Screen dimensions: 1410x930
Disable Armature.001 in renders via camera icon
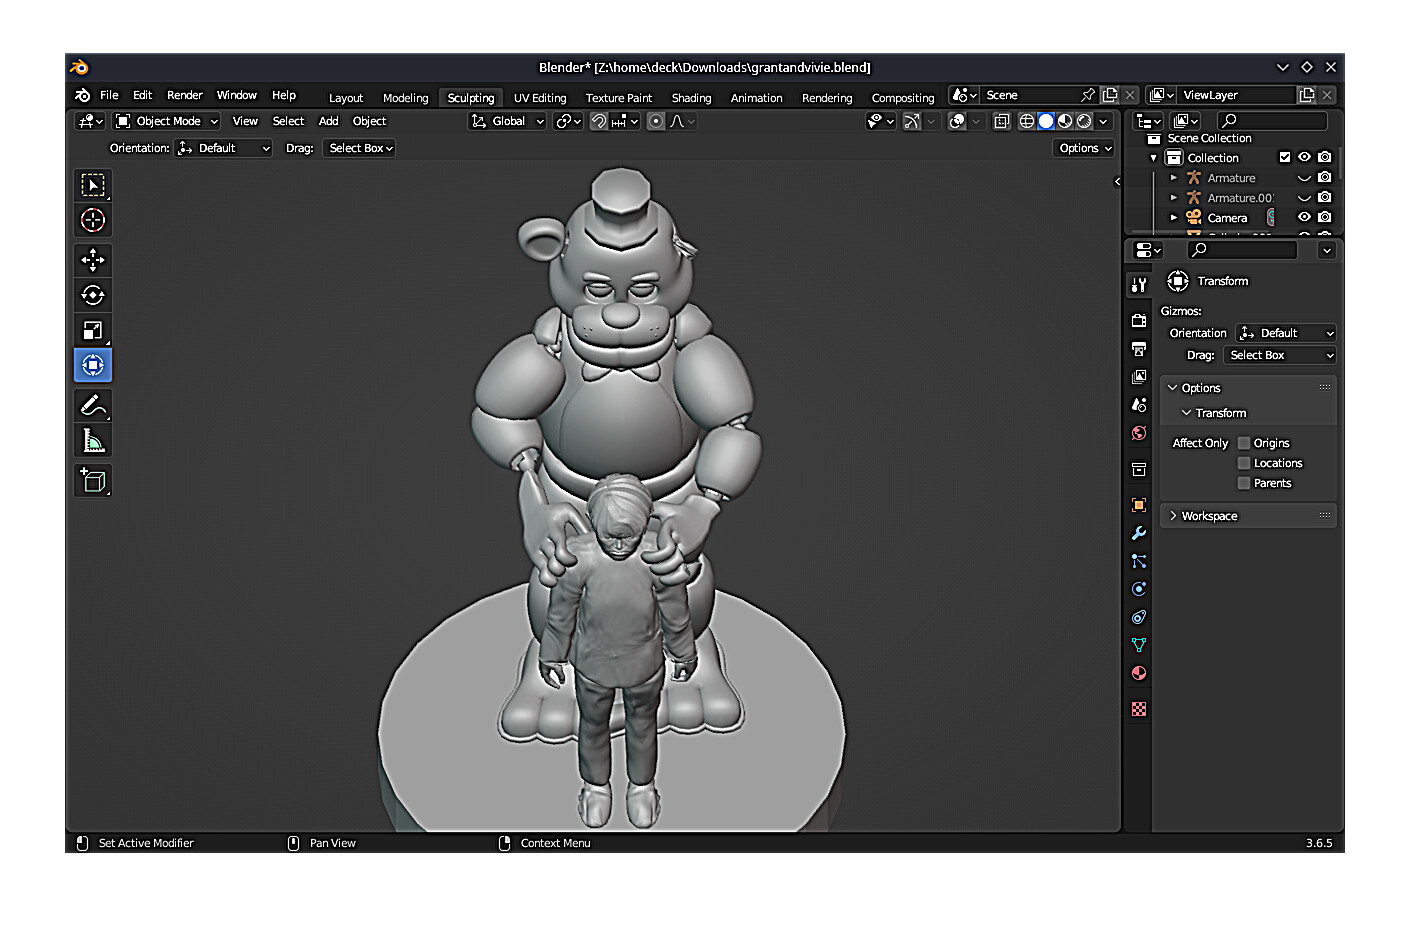click(x=1325, y=197)
